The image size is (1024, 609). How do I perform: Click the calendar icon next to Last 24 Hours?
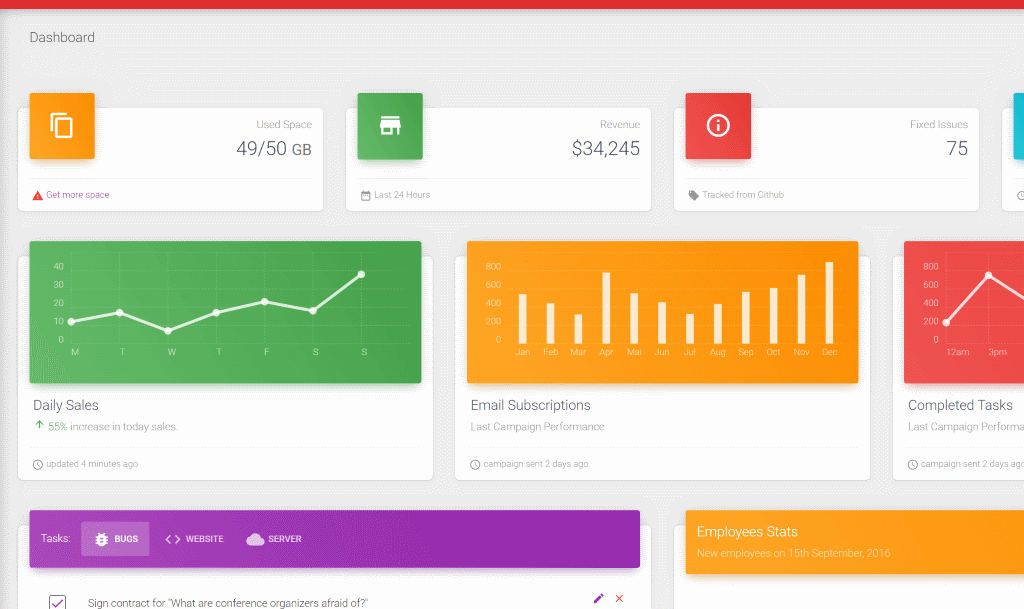click(x=366, y=195)
